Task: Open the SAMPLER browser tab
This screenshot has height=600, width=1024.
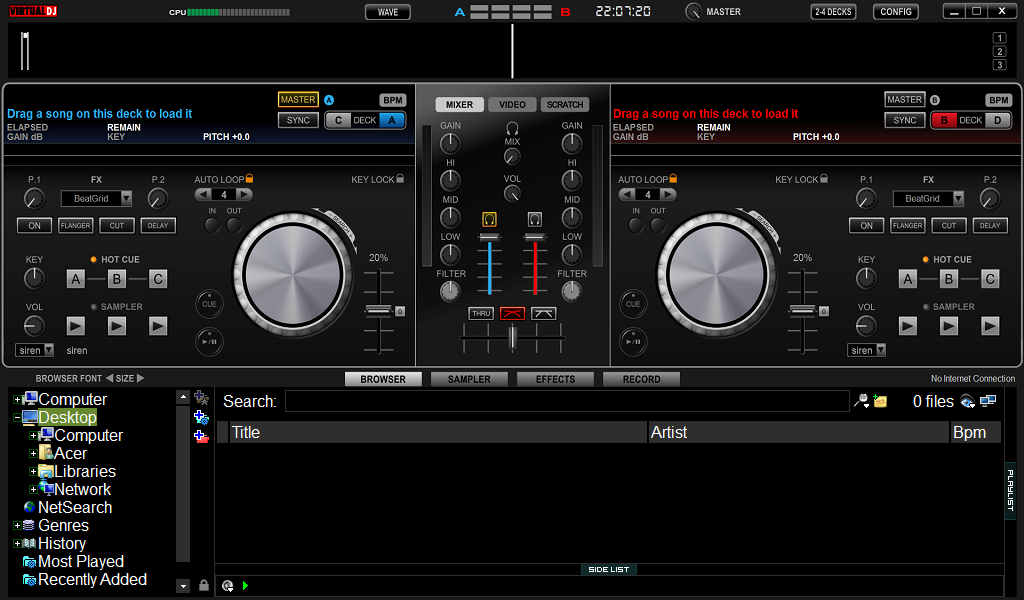Action: 469,379
